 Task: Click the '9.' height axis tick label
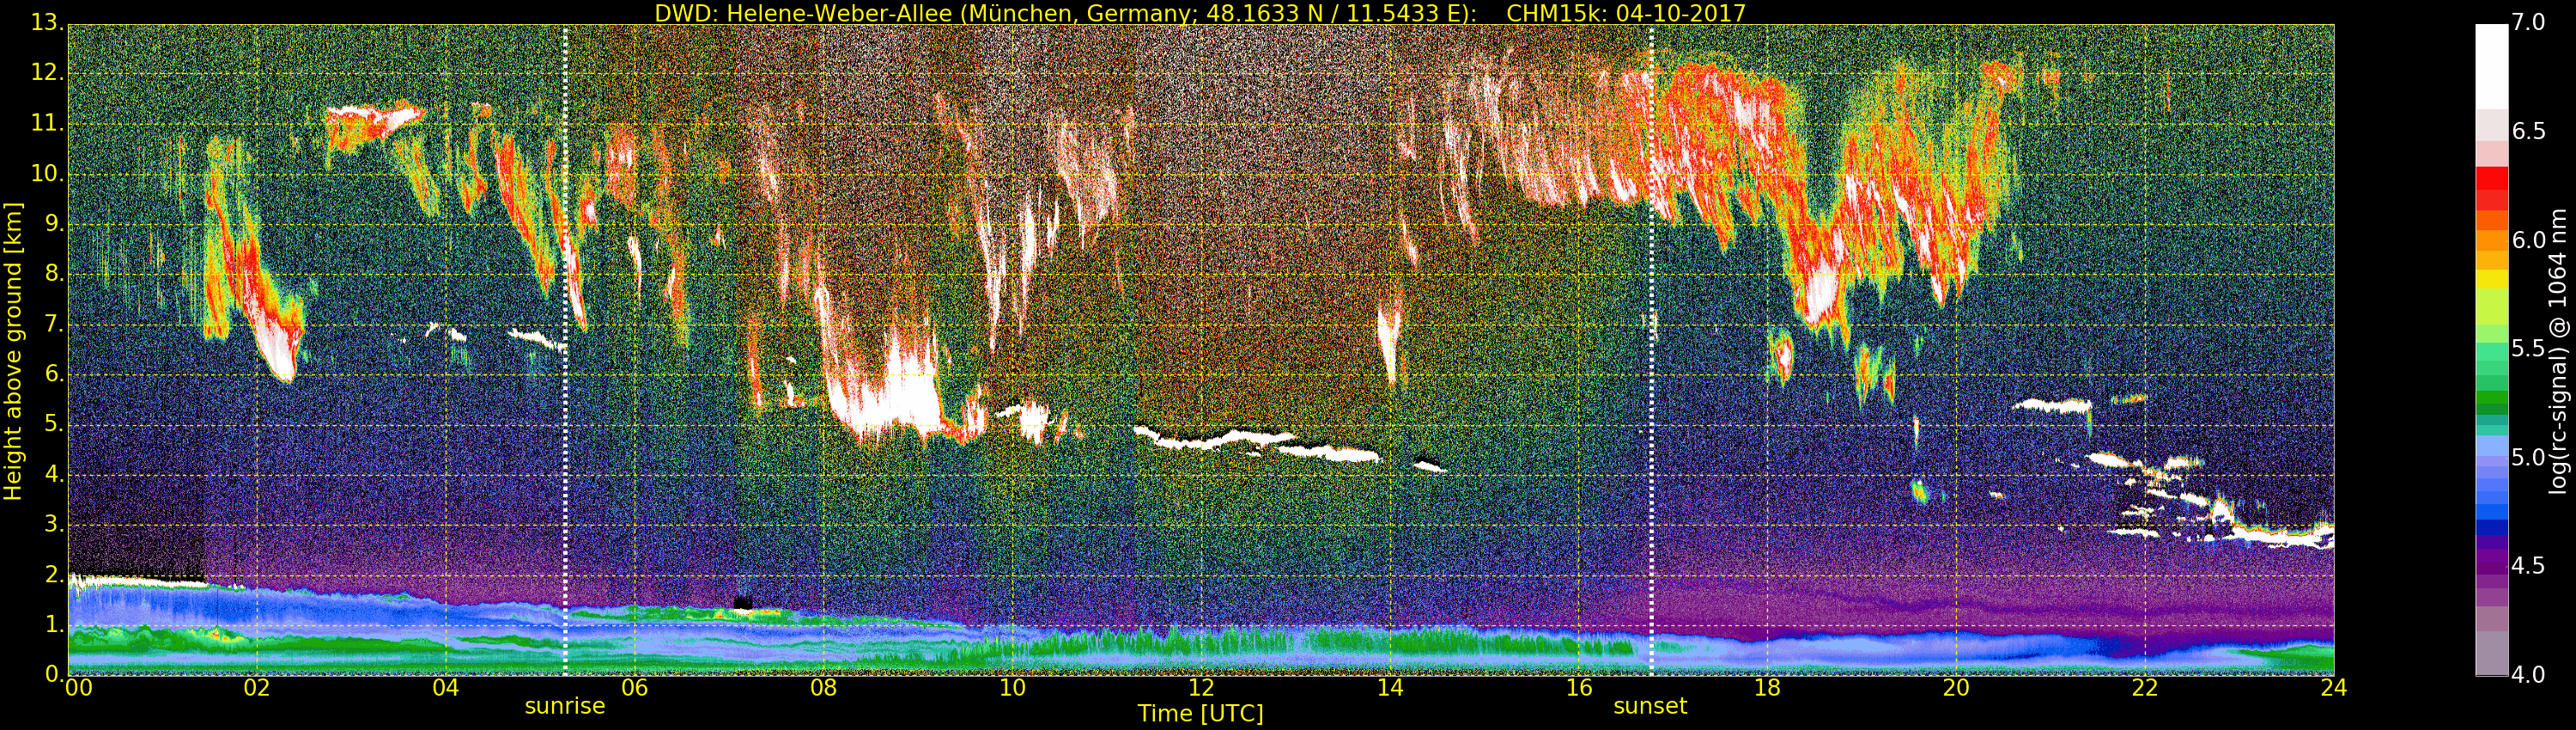click(53, 224)
